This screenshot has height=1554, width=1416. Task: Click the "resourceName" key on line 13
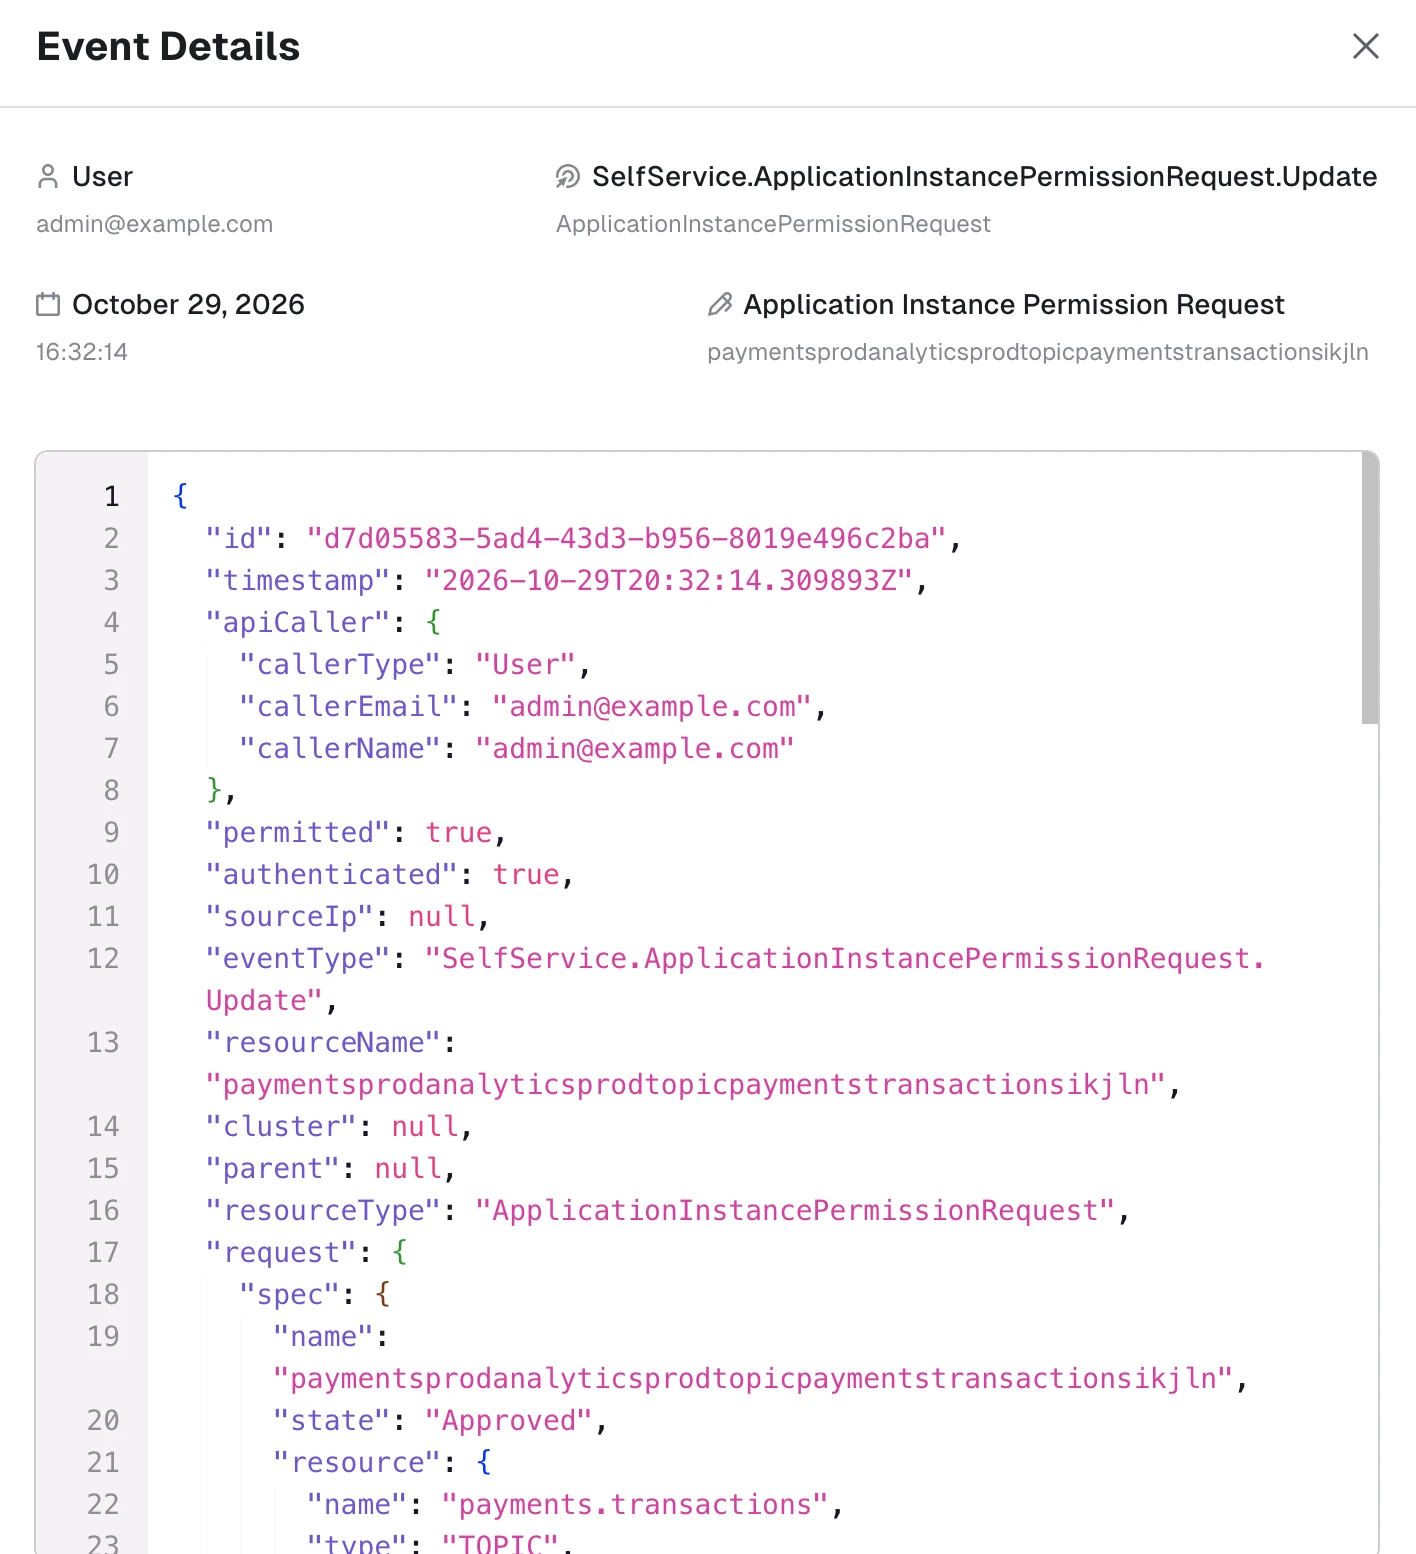point(323,1043)
